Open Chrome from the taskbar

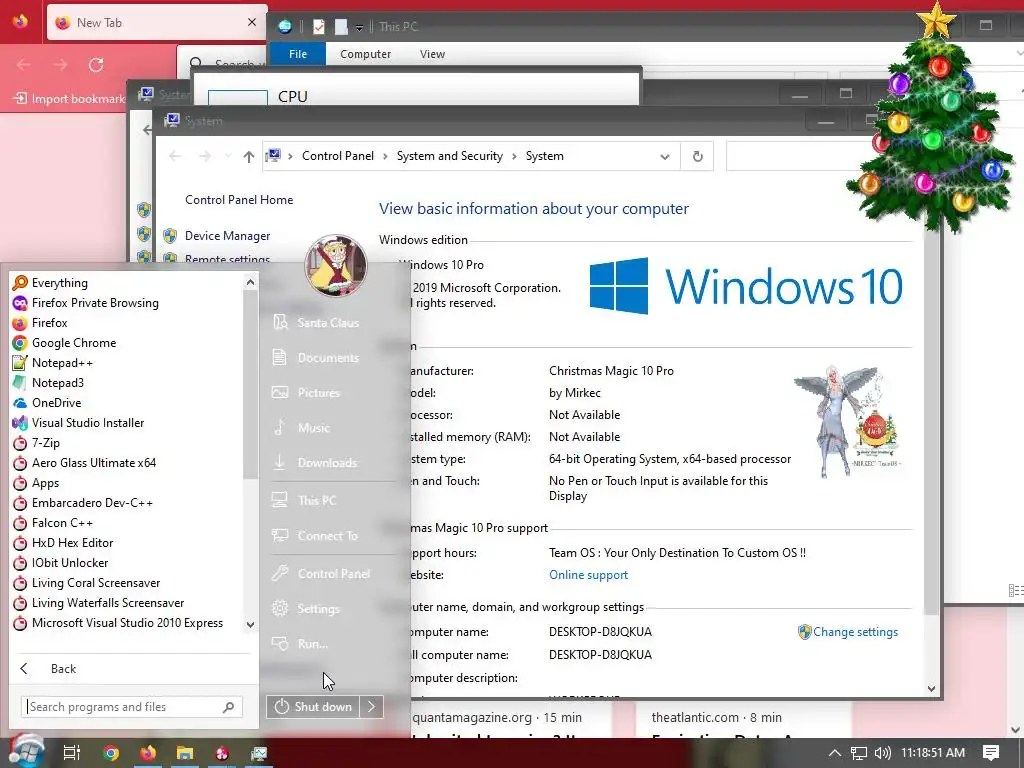[x=111, y=753]
